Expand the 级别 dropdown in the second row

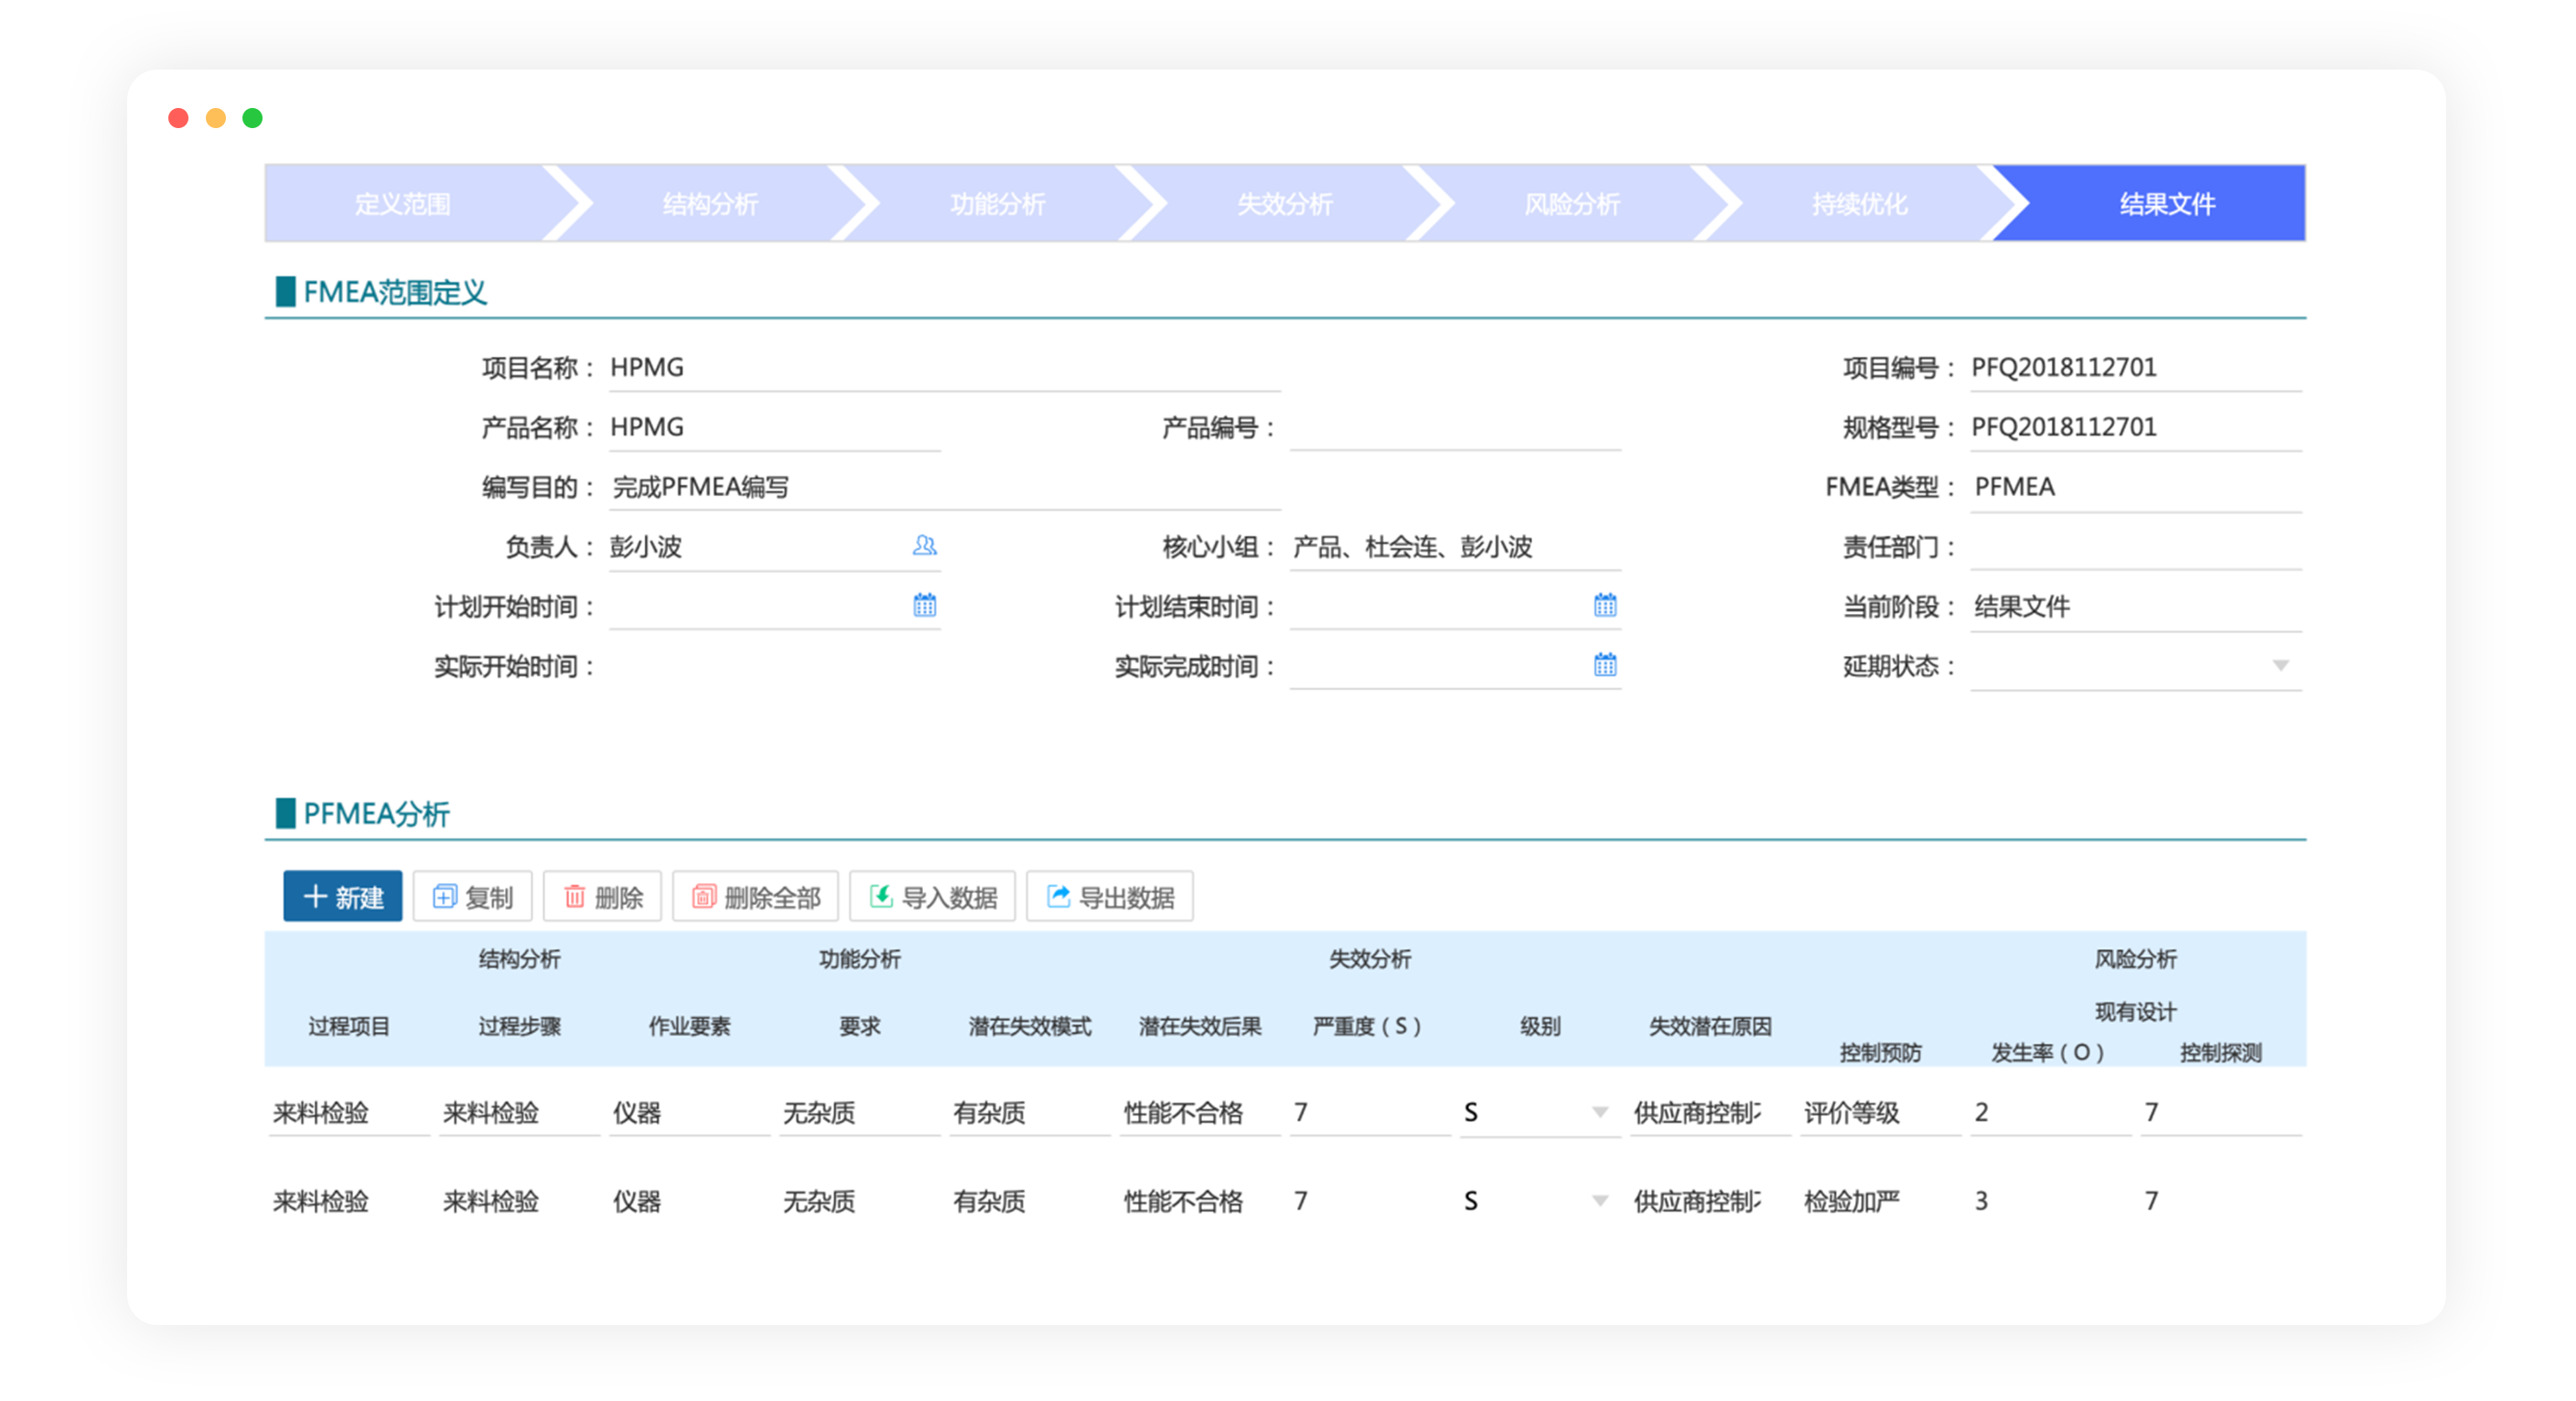(x=1602, y=1199)
